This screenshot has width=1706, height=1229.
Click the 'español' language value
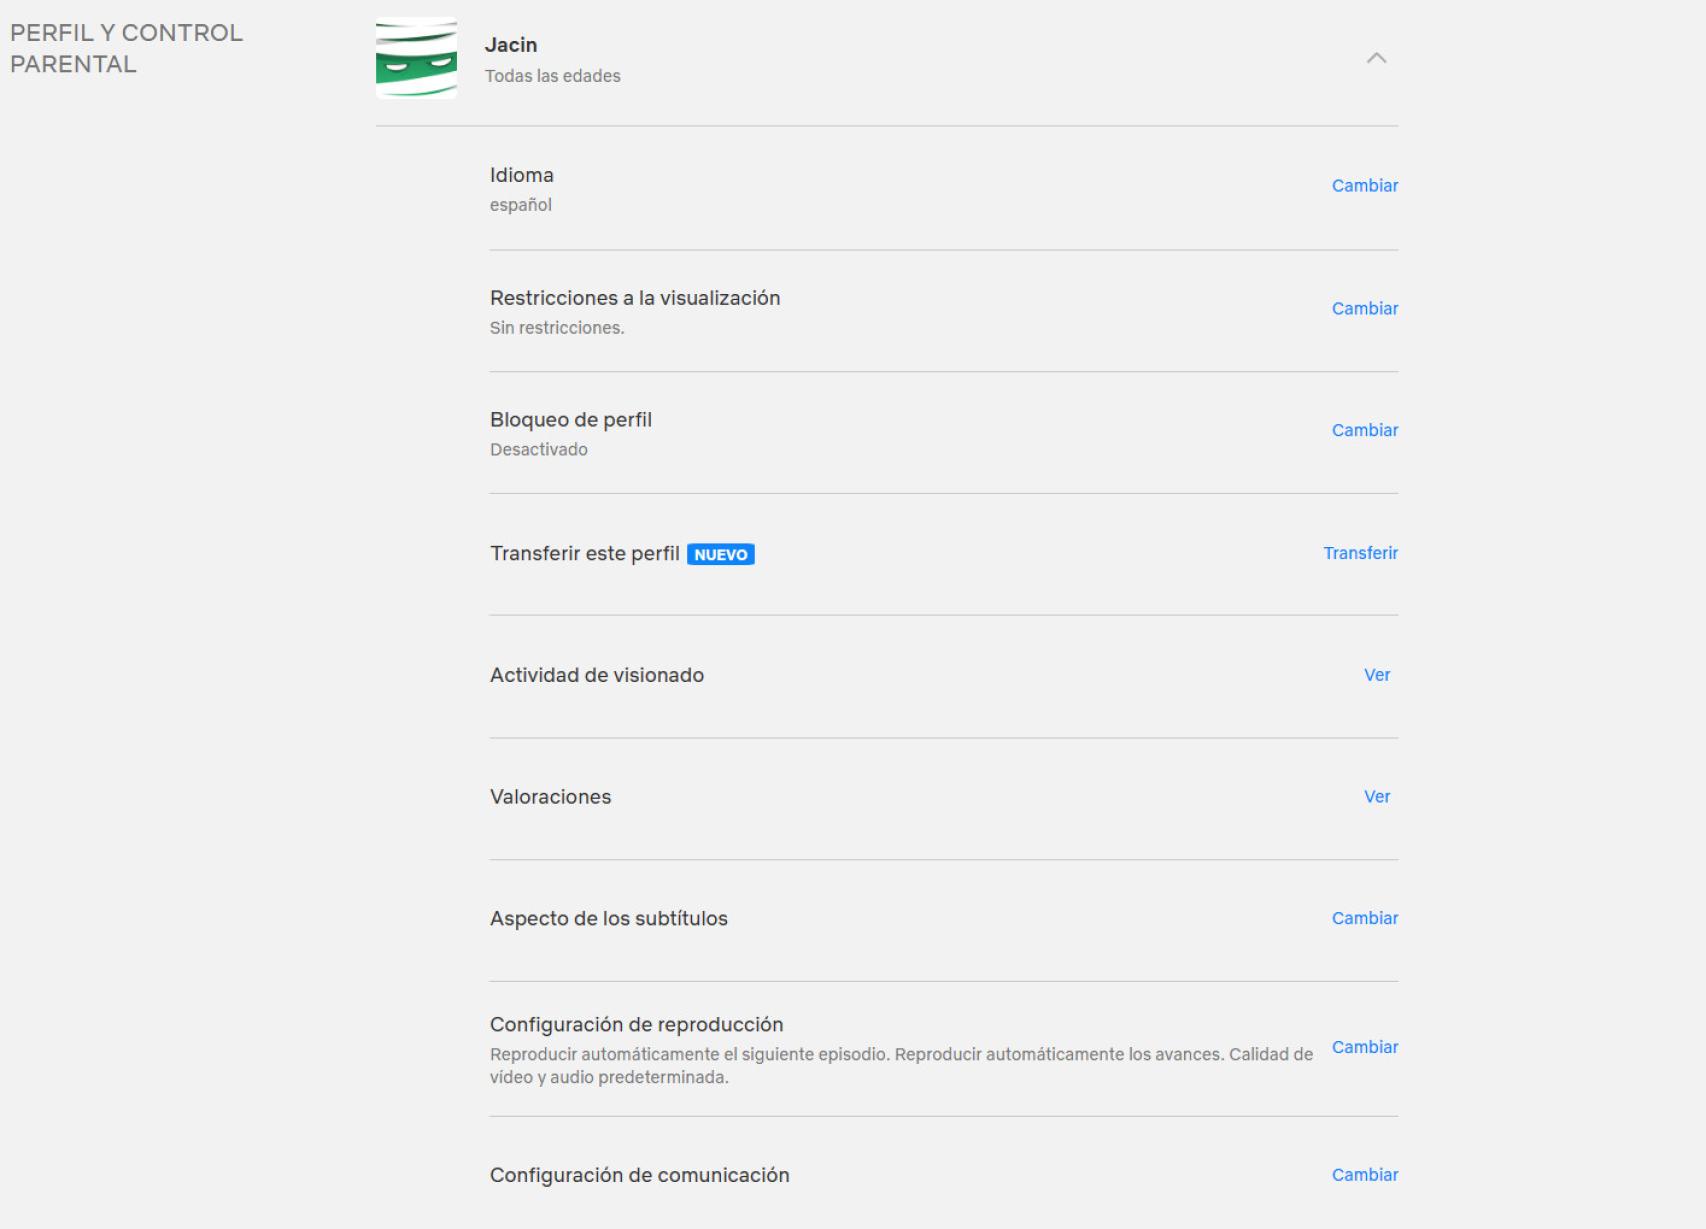click(x=520, y=205)
